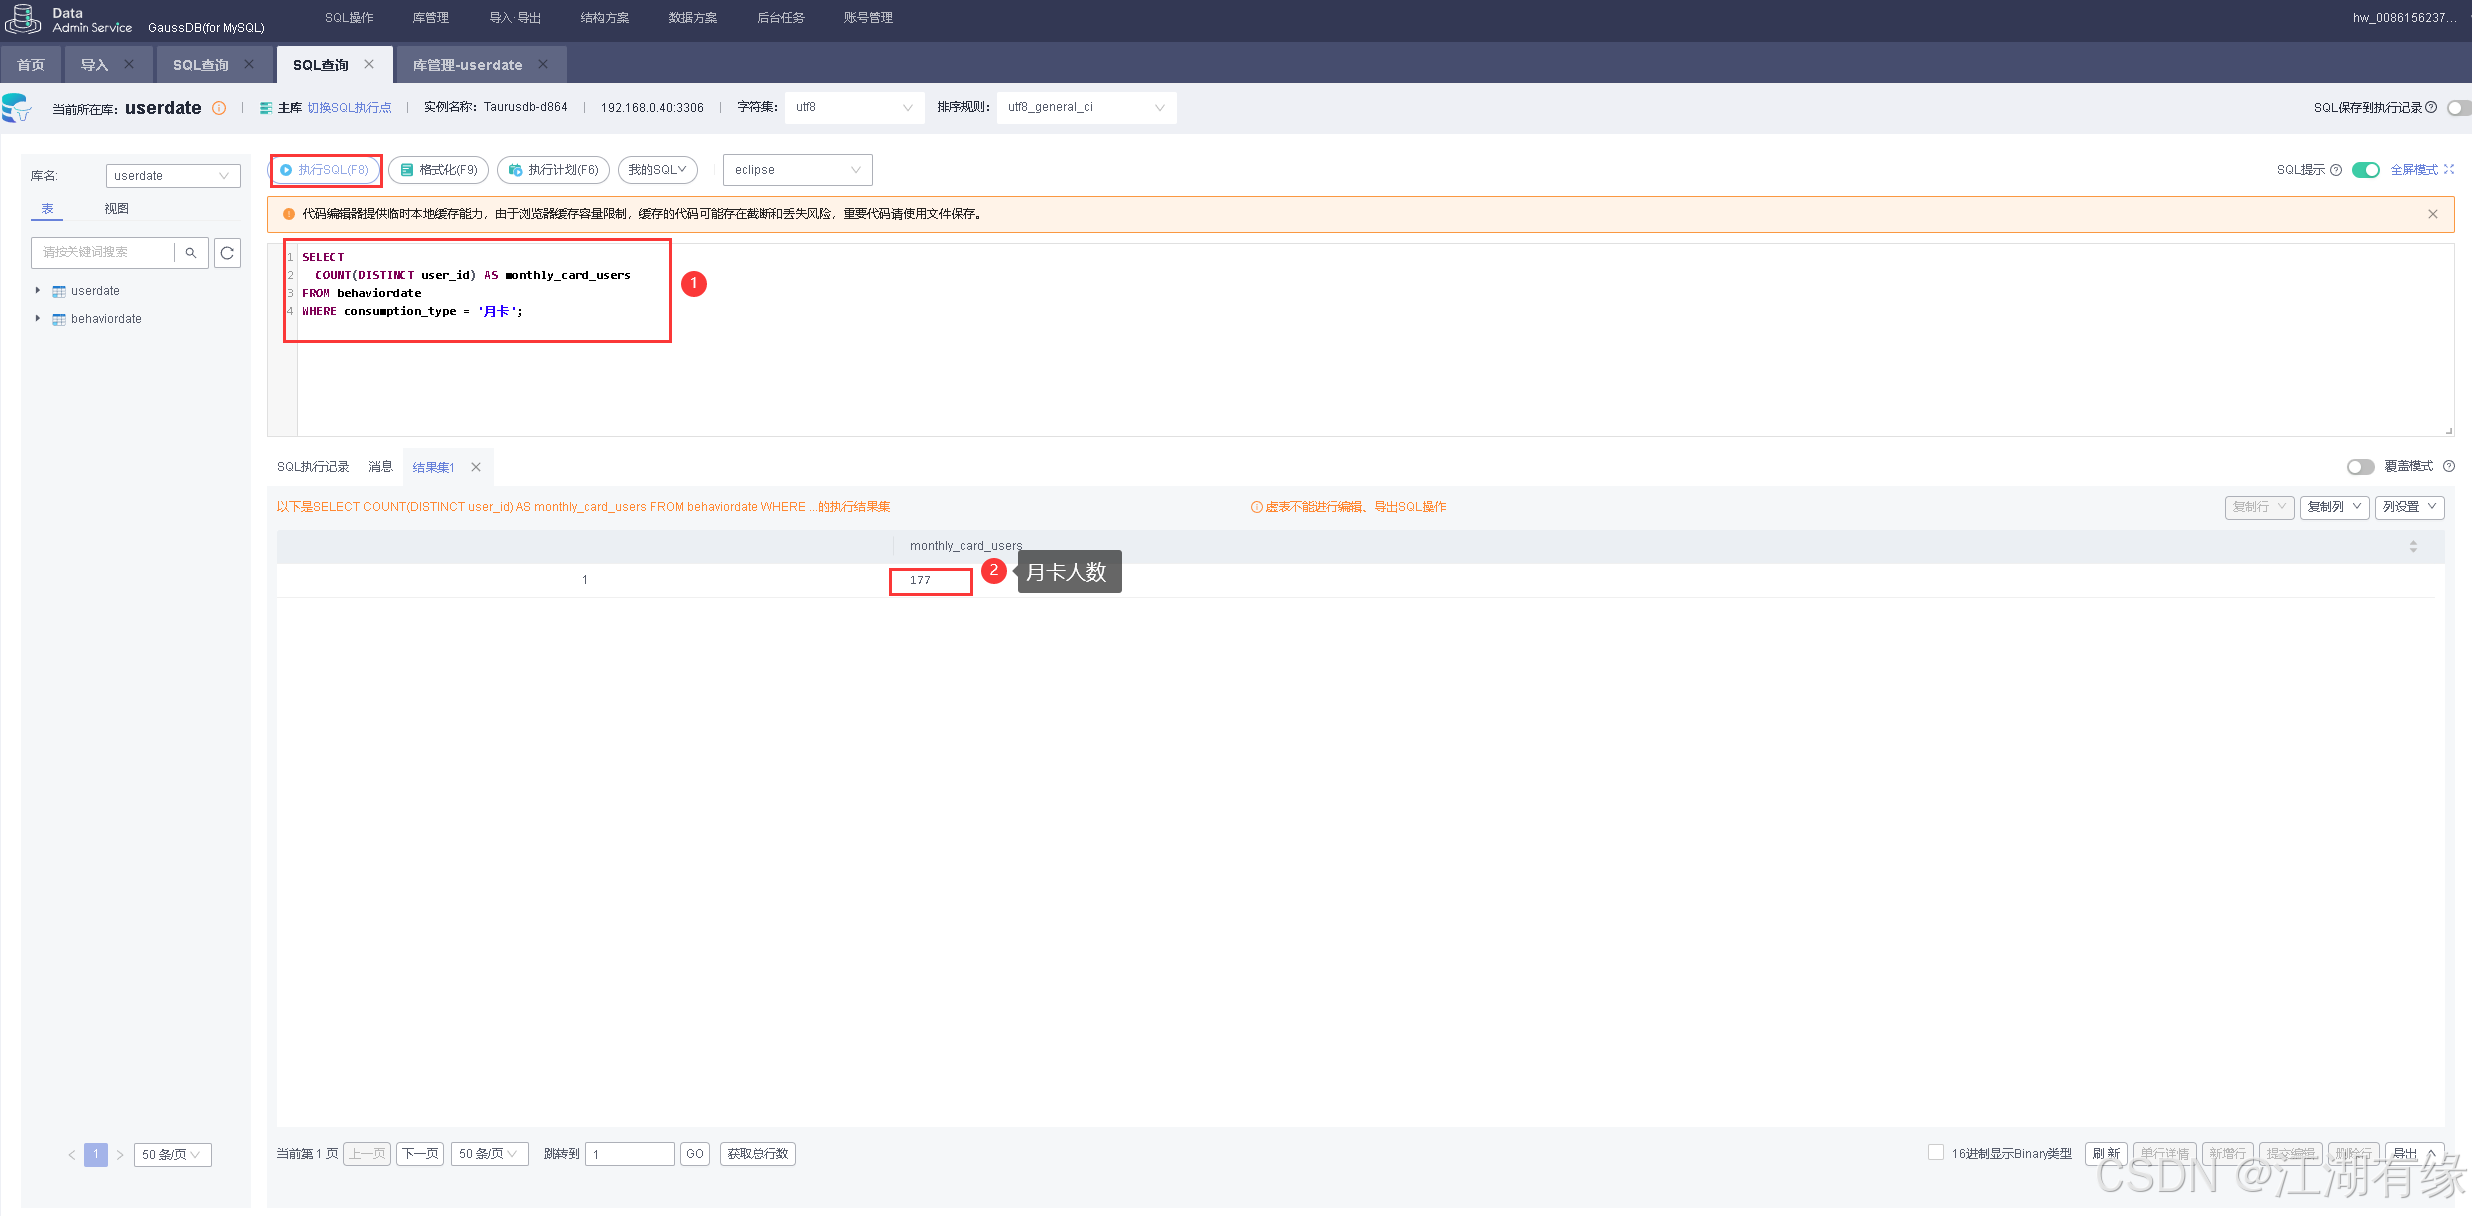Screen dimensions: 2472x1216
Task: Click the 切换SQL执行点 link
Action: coord(349,108)
